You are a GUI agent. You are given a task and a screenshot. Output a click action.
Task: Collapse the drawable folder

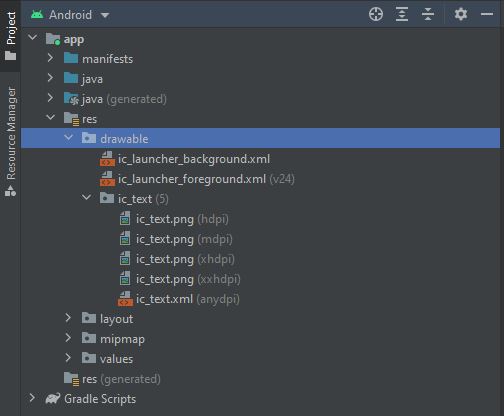point(68,138)
